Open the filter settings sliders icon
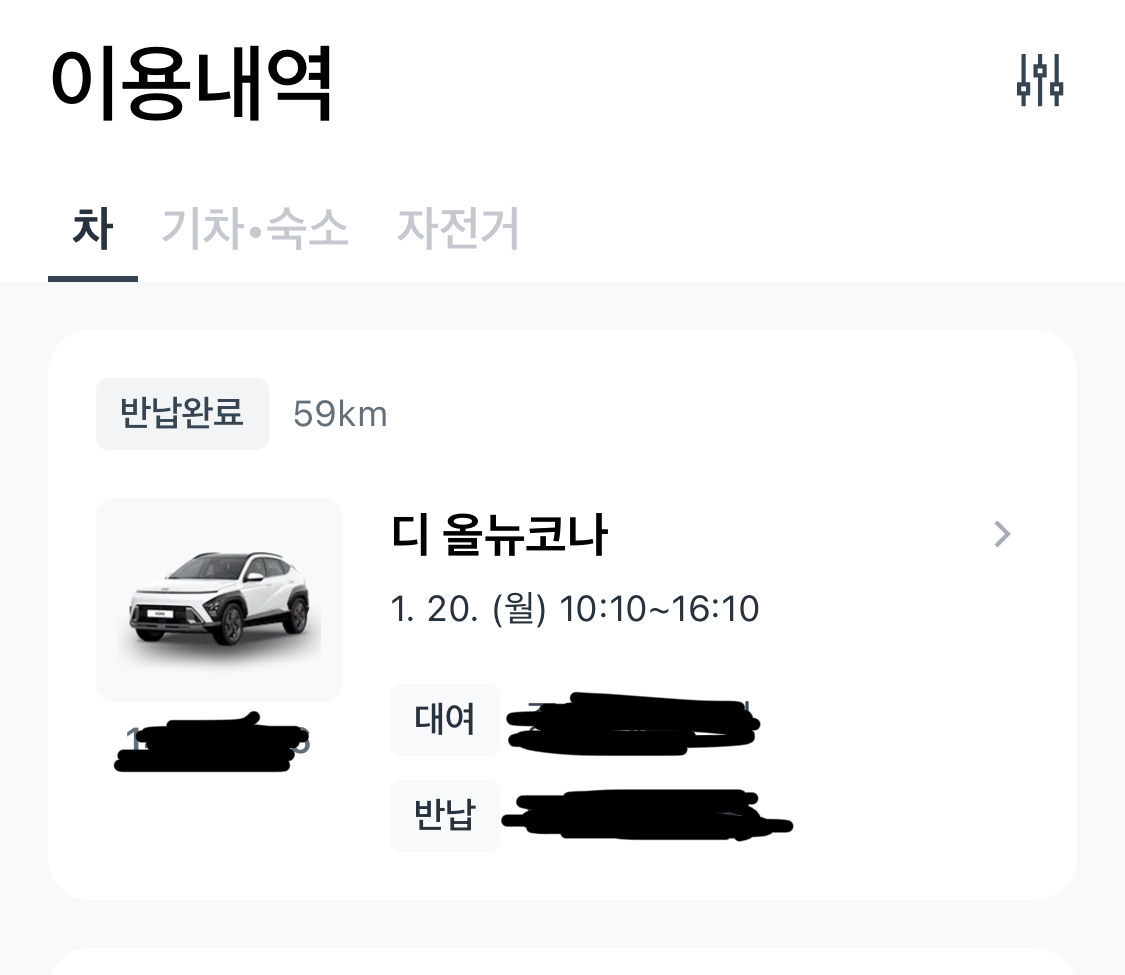The image size is (1125, 975). [x=1039, y=81]
